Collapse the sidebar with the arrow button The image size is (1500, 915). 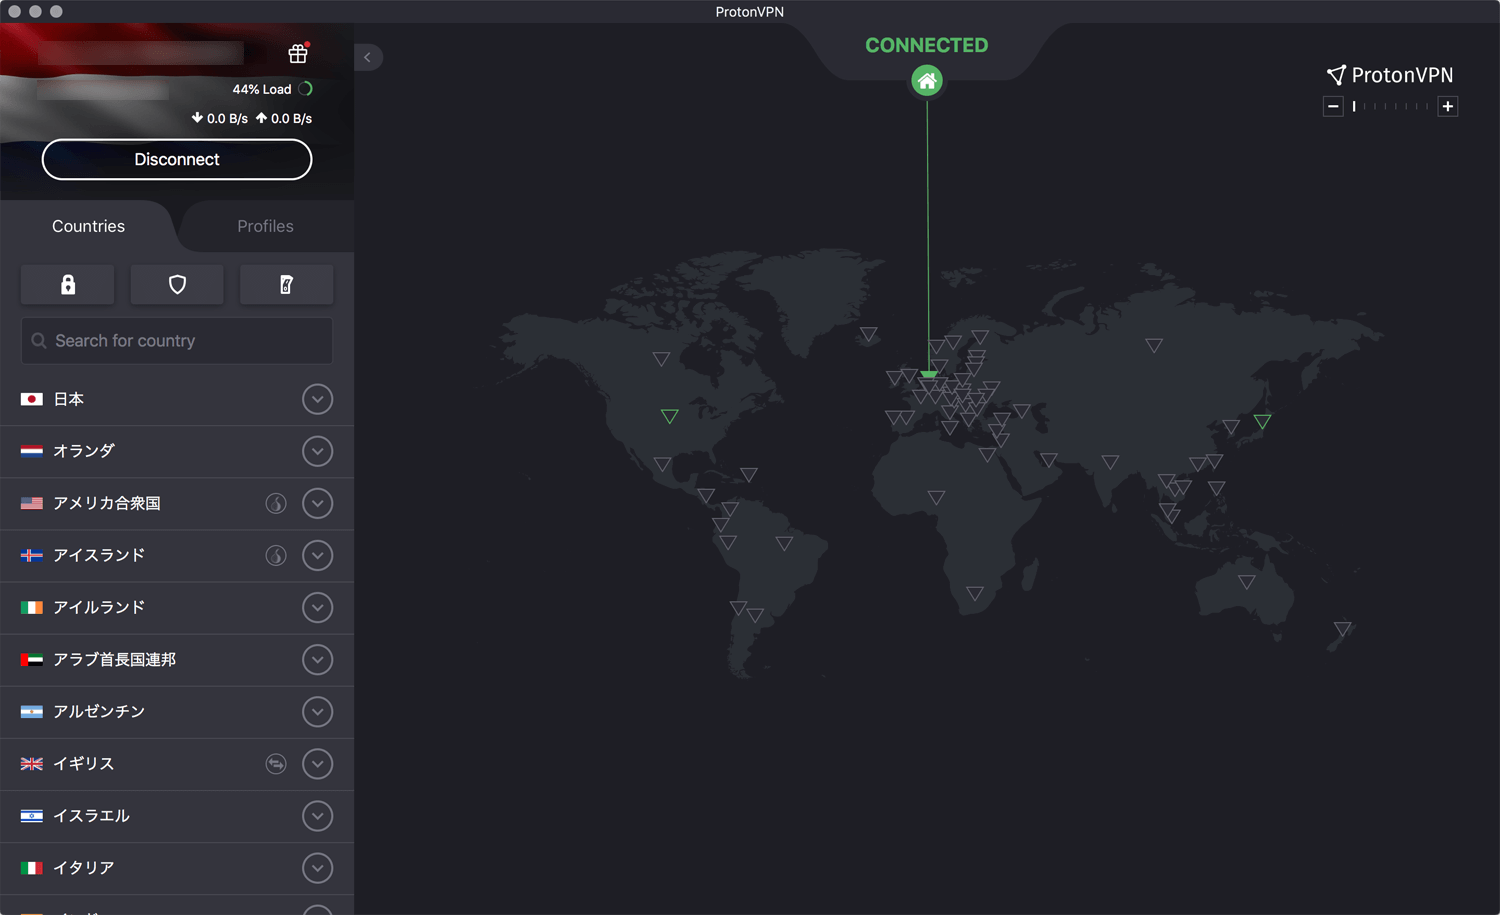click(368, 57)
